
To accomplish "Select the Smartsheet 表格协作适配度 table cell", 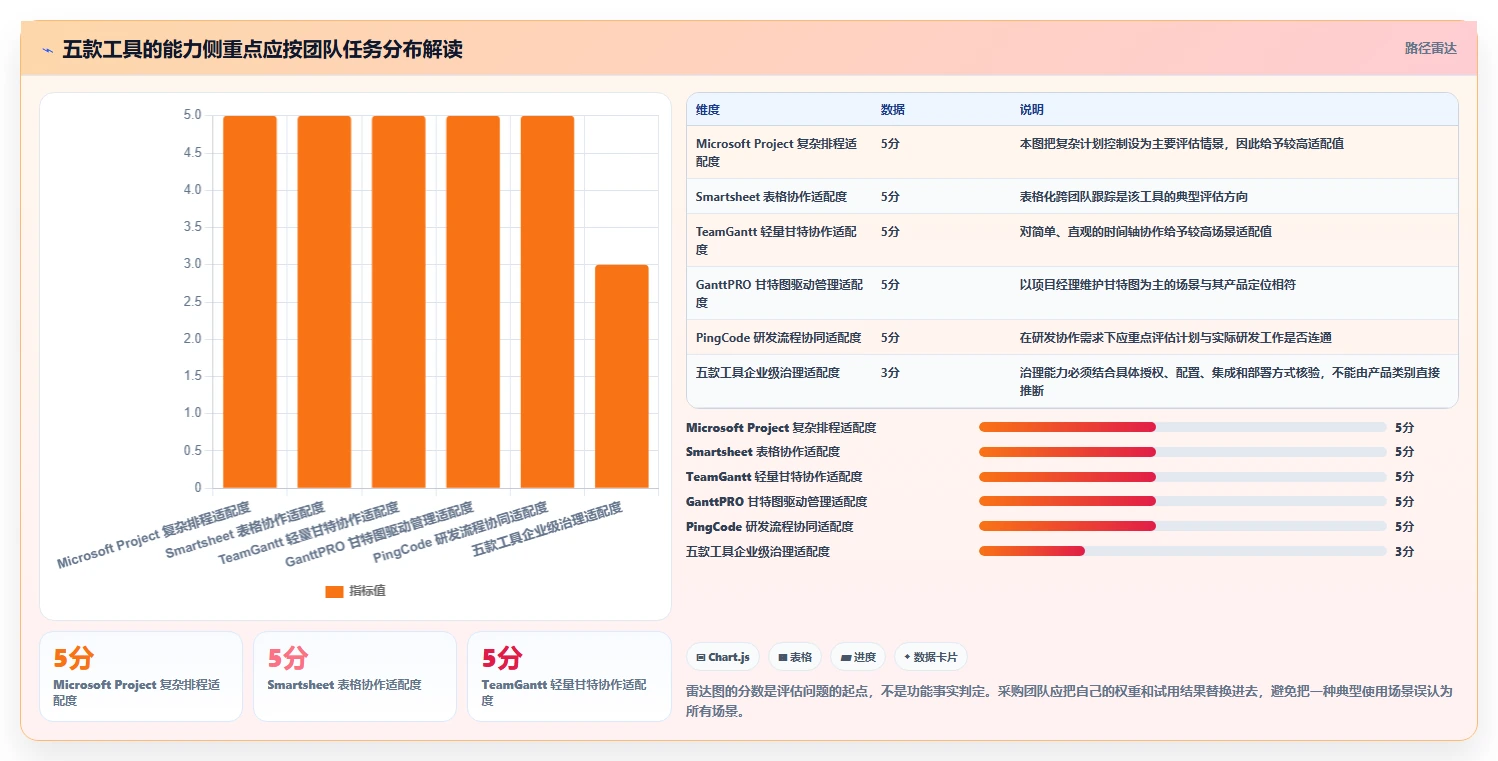I will click(x=779, y=196).
